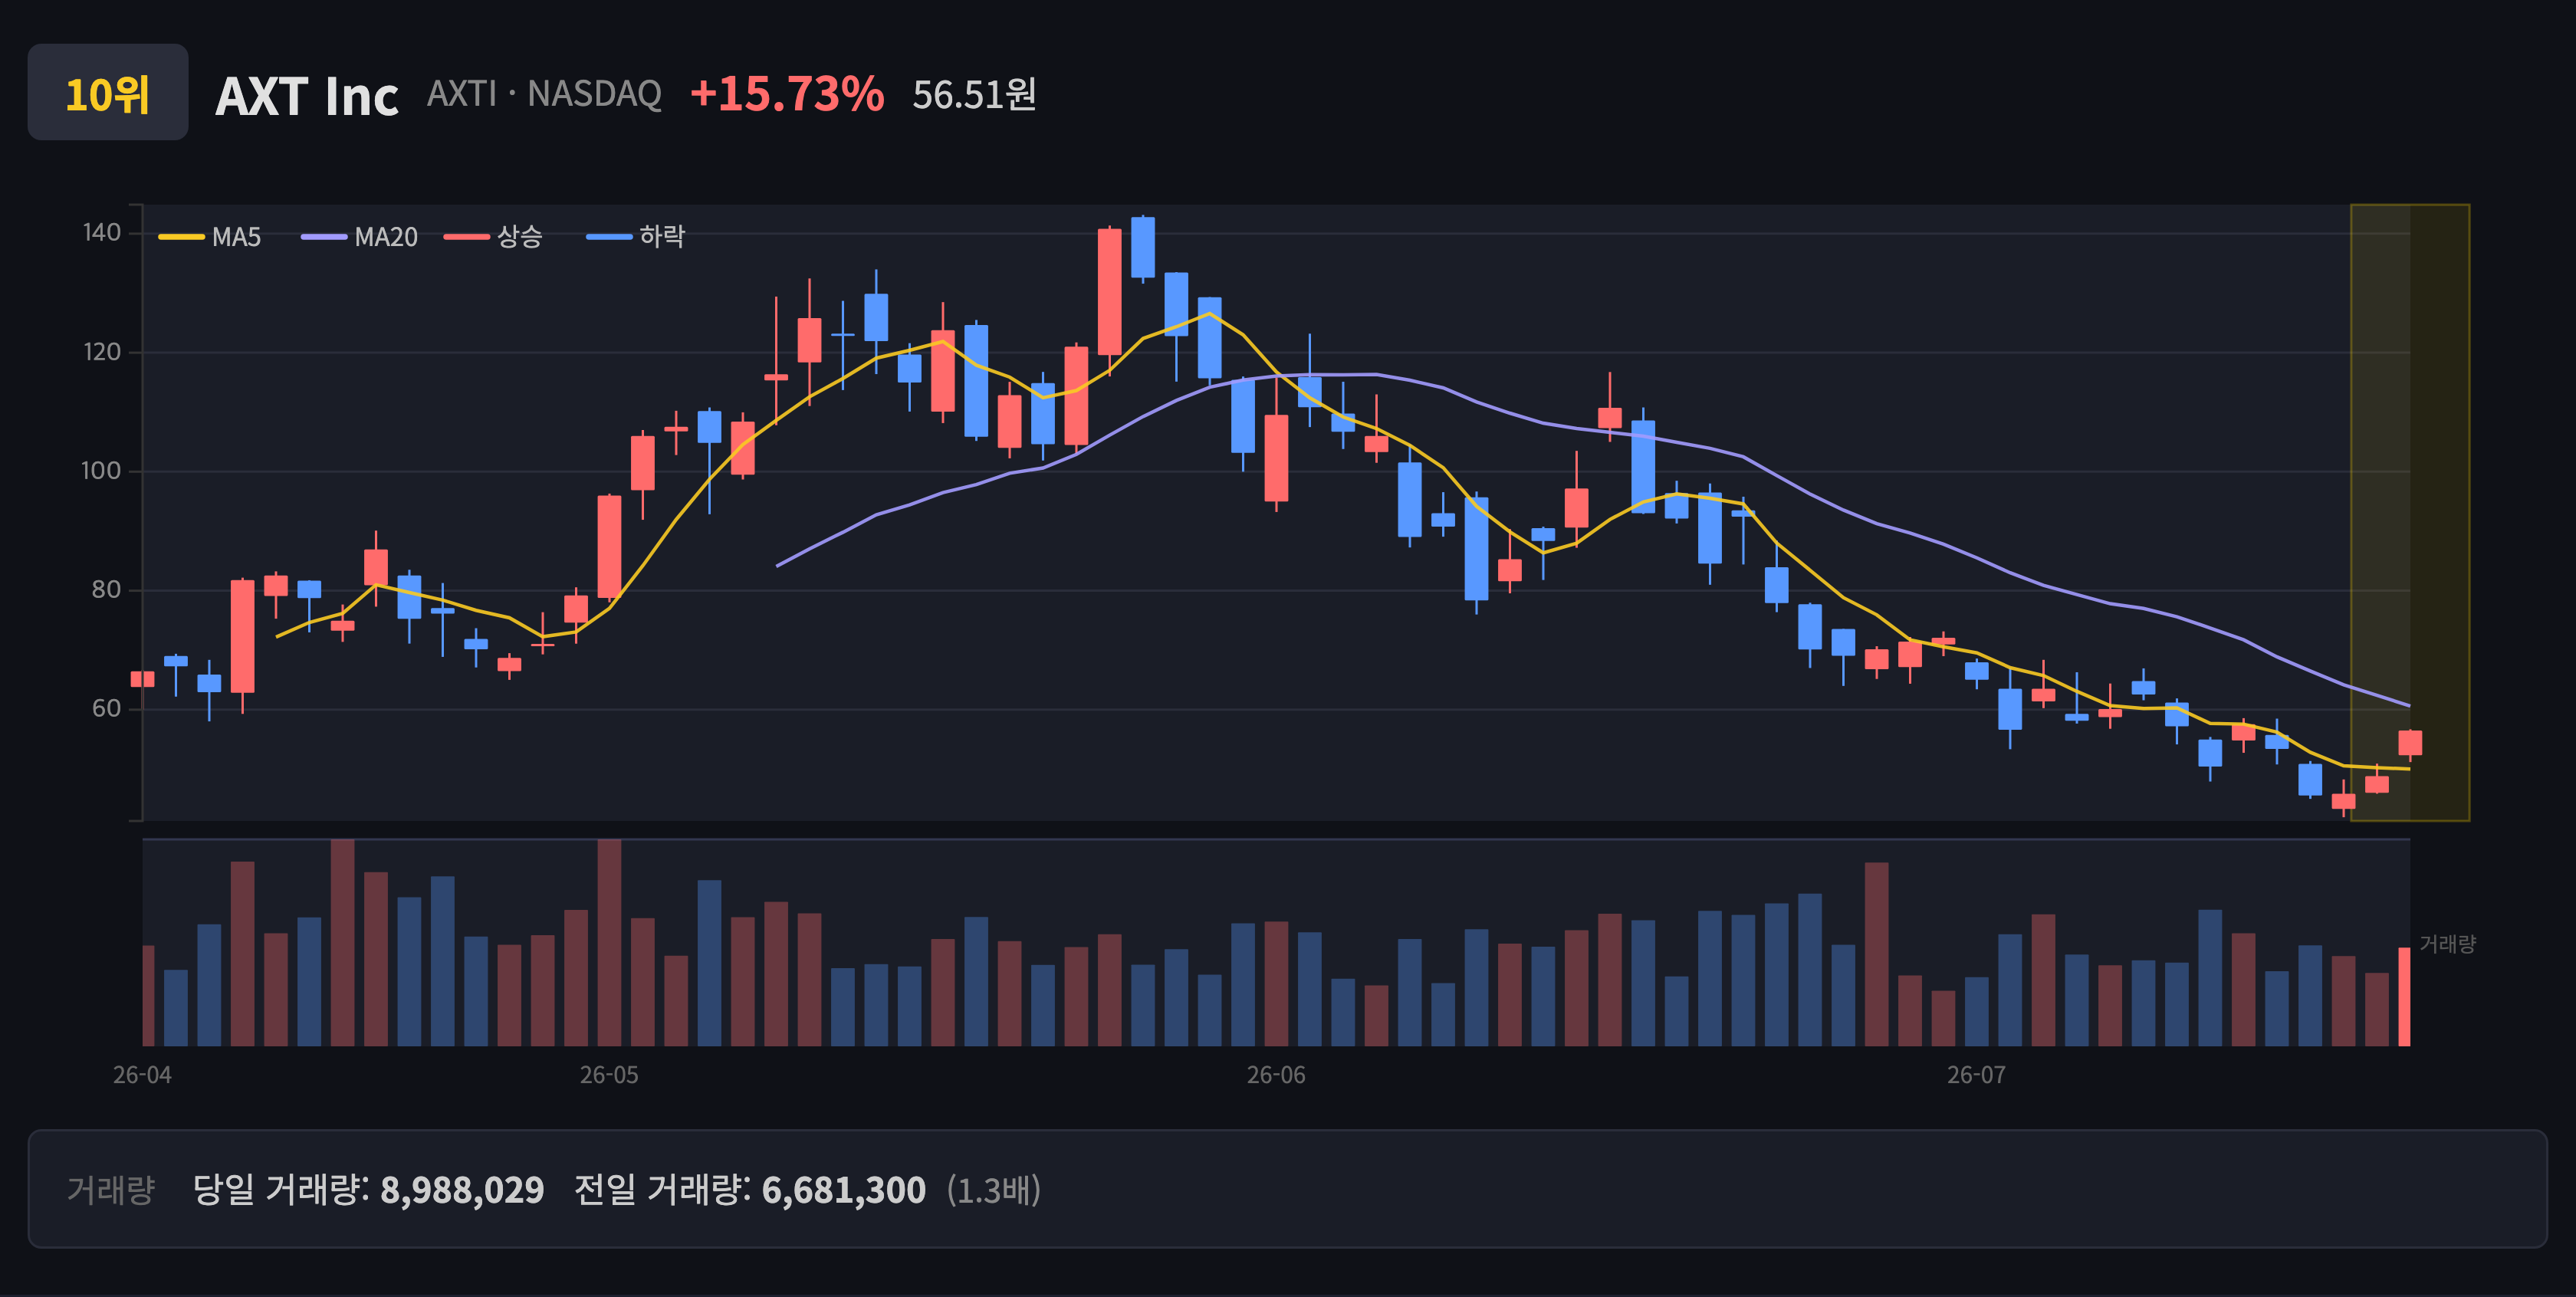The height and width of the screenshot is (1297, 2576).
Task: Click the 26-07 date axis label
Action: (x=1976, y=1075)
